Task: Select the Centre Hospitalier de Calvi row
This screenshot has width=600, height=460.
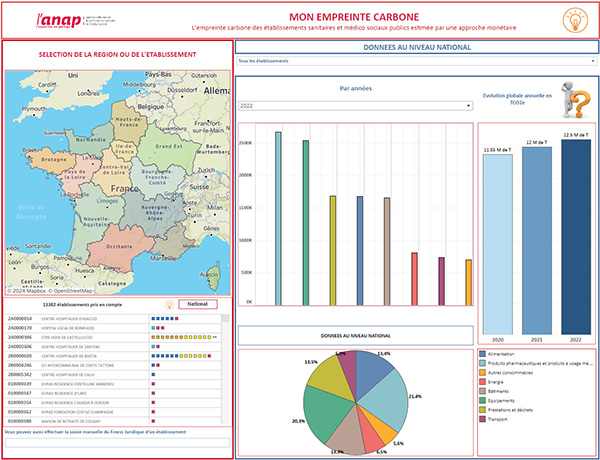Action: (113, 375)
